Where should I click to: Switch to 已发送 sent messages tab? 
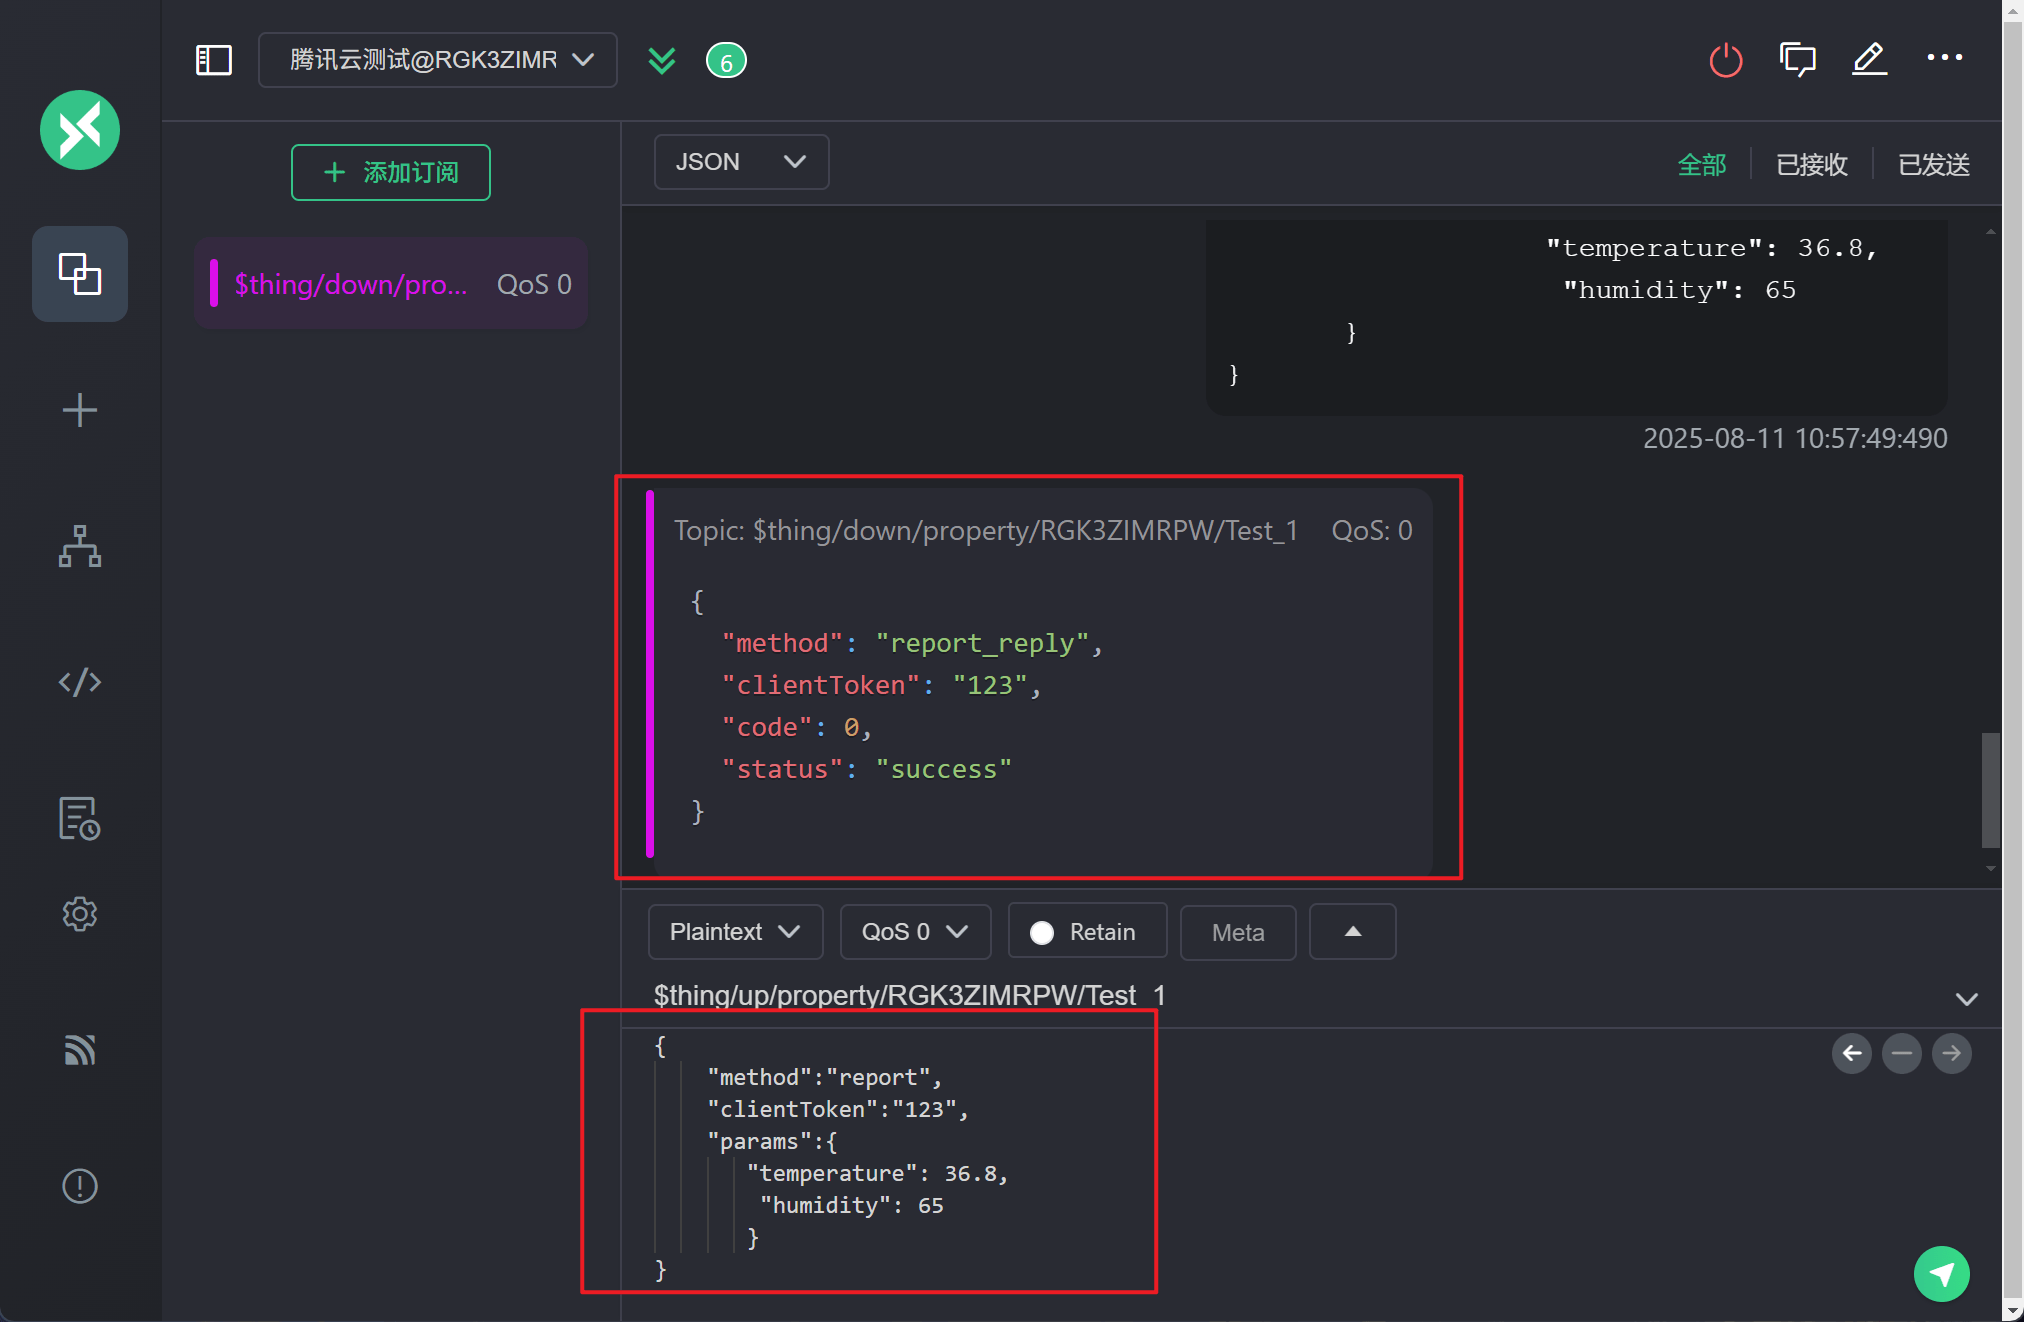[x=1933, y=164]
